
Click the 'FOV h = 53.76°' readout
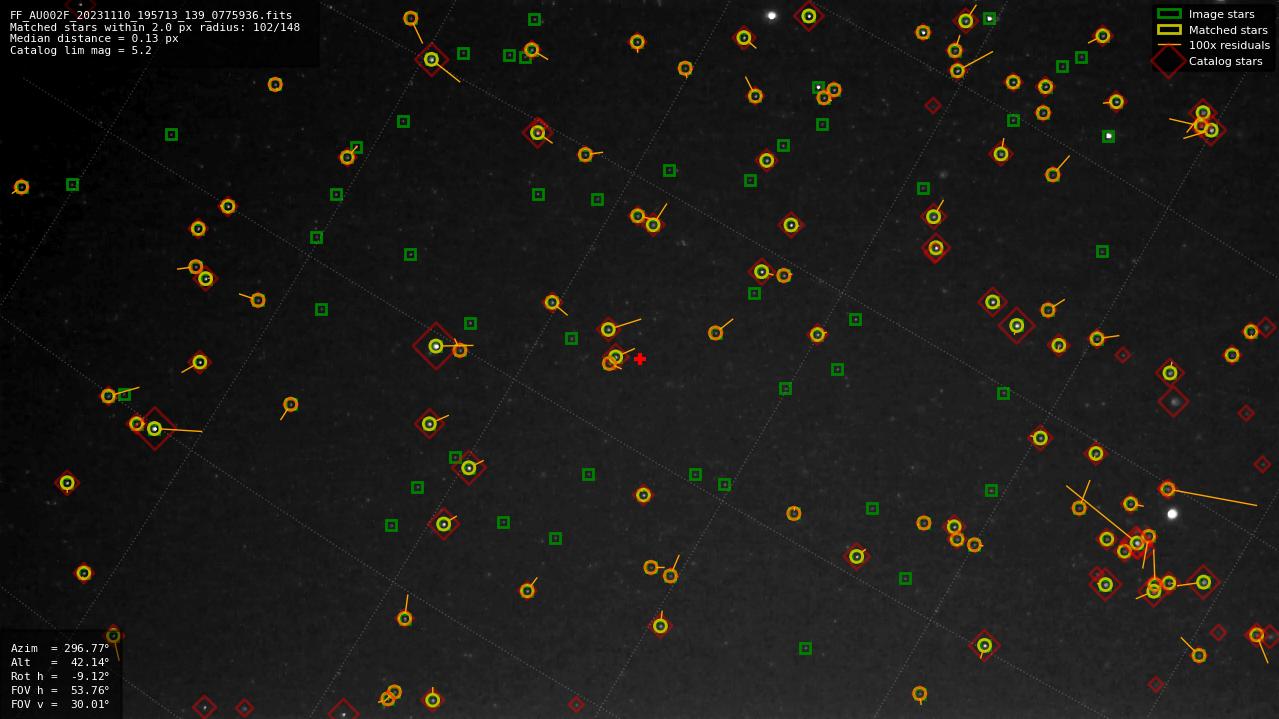point(60,690)
